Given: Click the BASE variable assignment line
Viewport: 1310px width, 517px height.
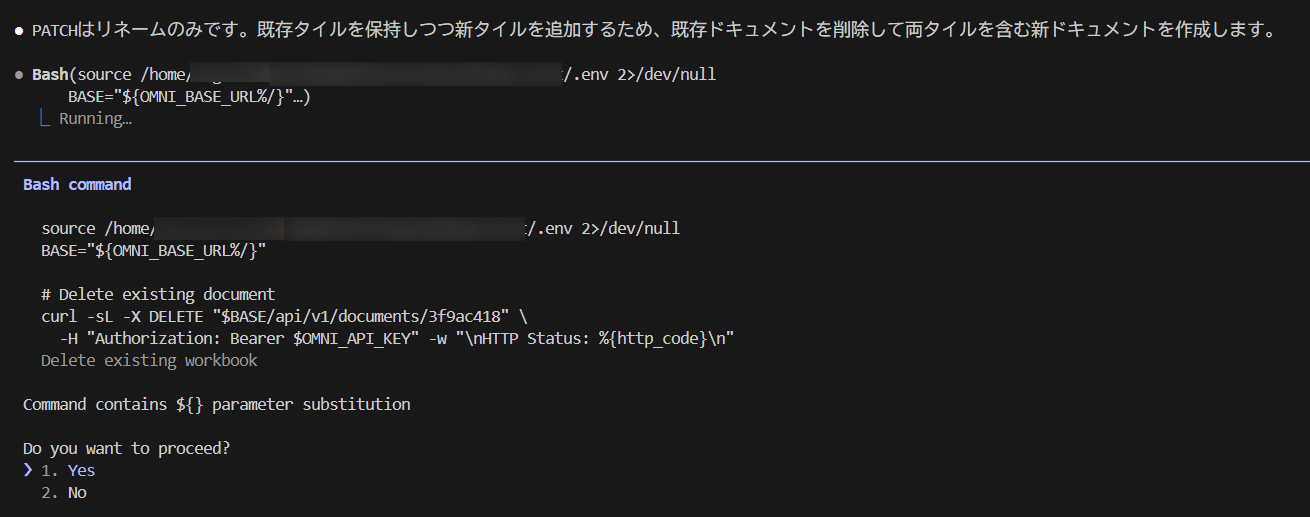Looking at the screenshot, I should point(154,250).
